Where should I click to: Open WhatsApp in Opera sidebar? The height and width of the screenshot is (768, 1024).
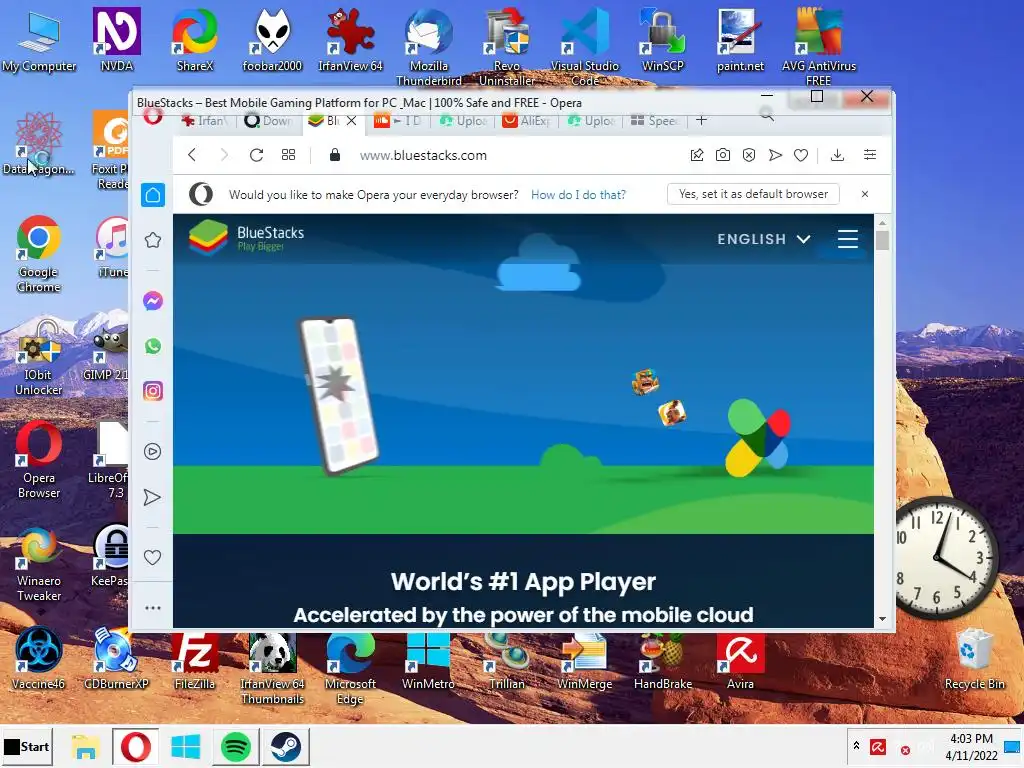[153, 346]
